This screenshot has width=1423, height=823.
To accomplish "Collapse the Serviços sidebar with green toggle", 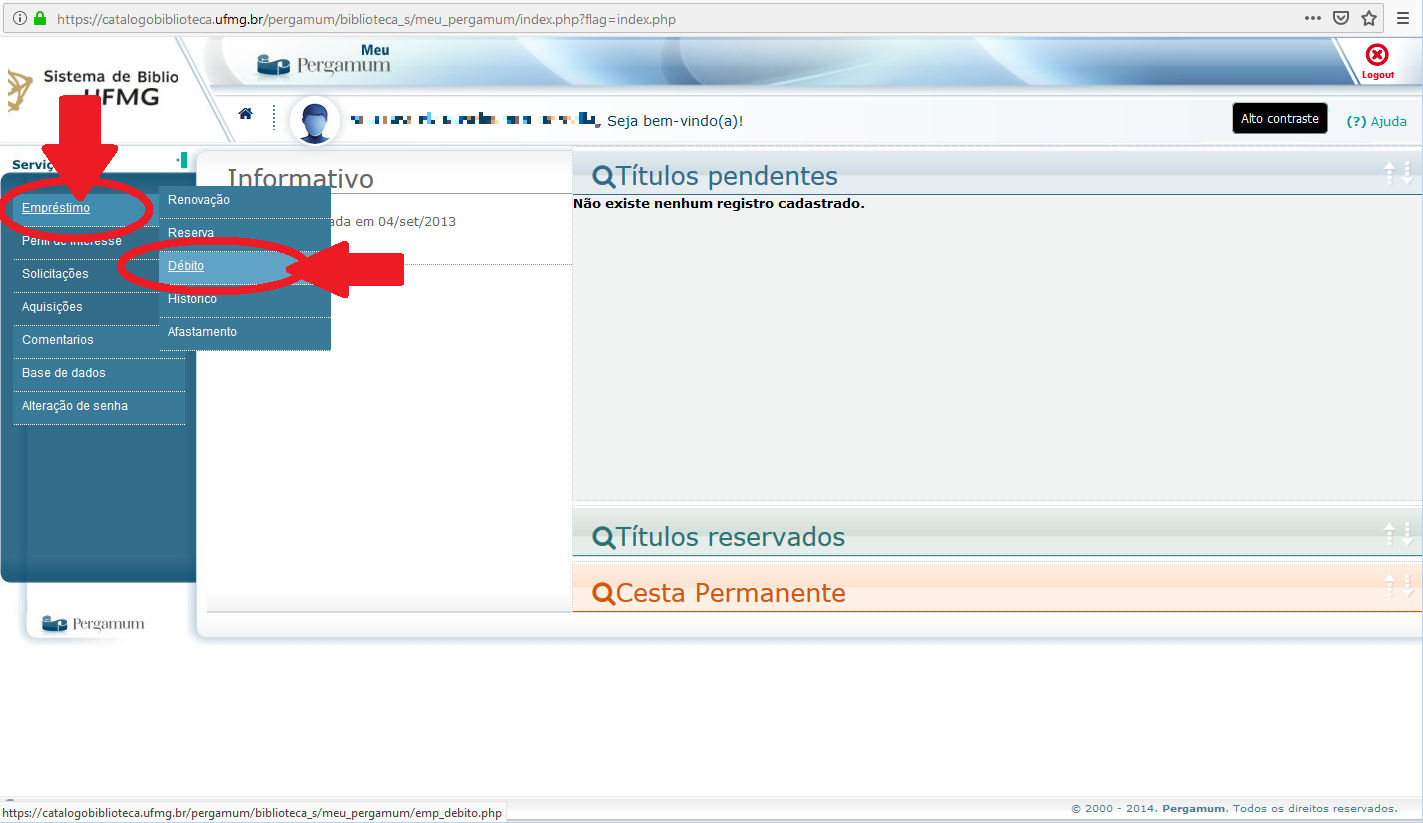I will 182,160.
